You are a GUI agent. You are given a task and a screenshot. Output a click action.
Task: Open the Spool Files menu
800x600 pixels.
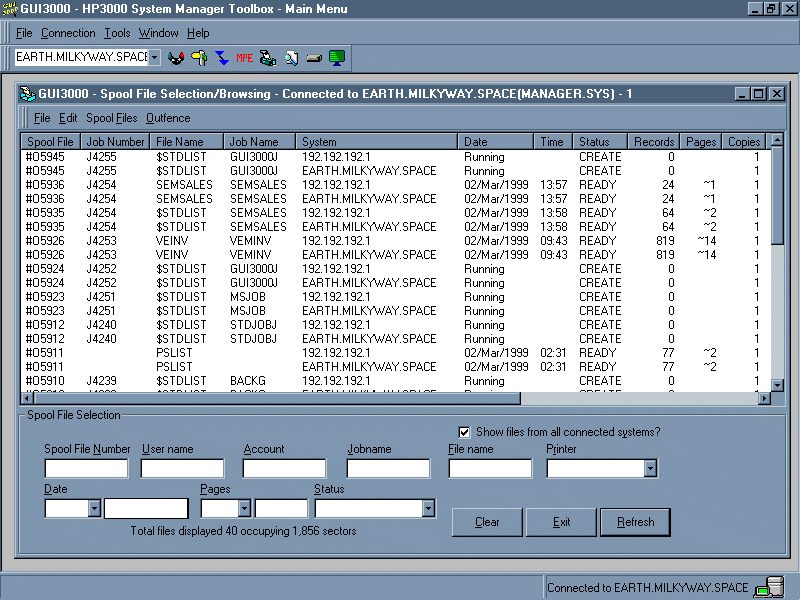coord(111,118)
